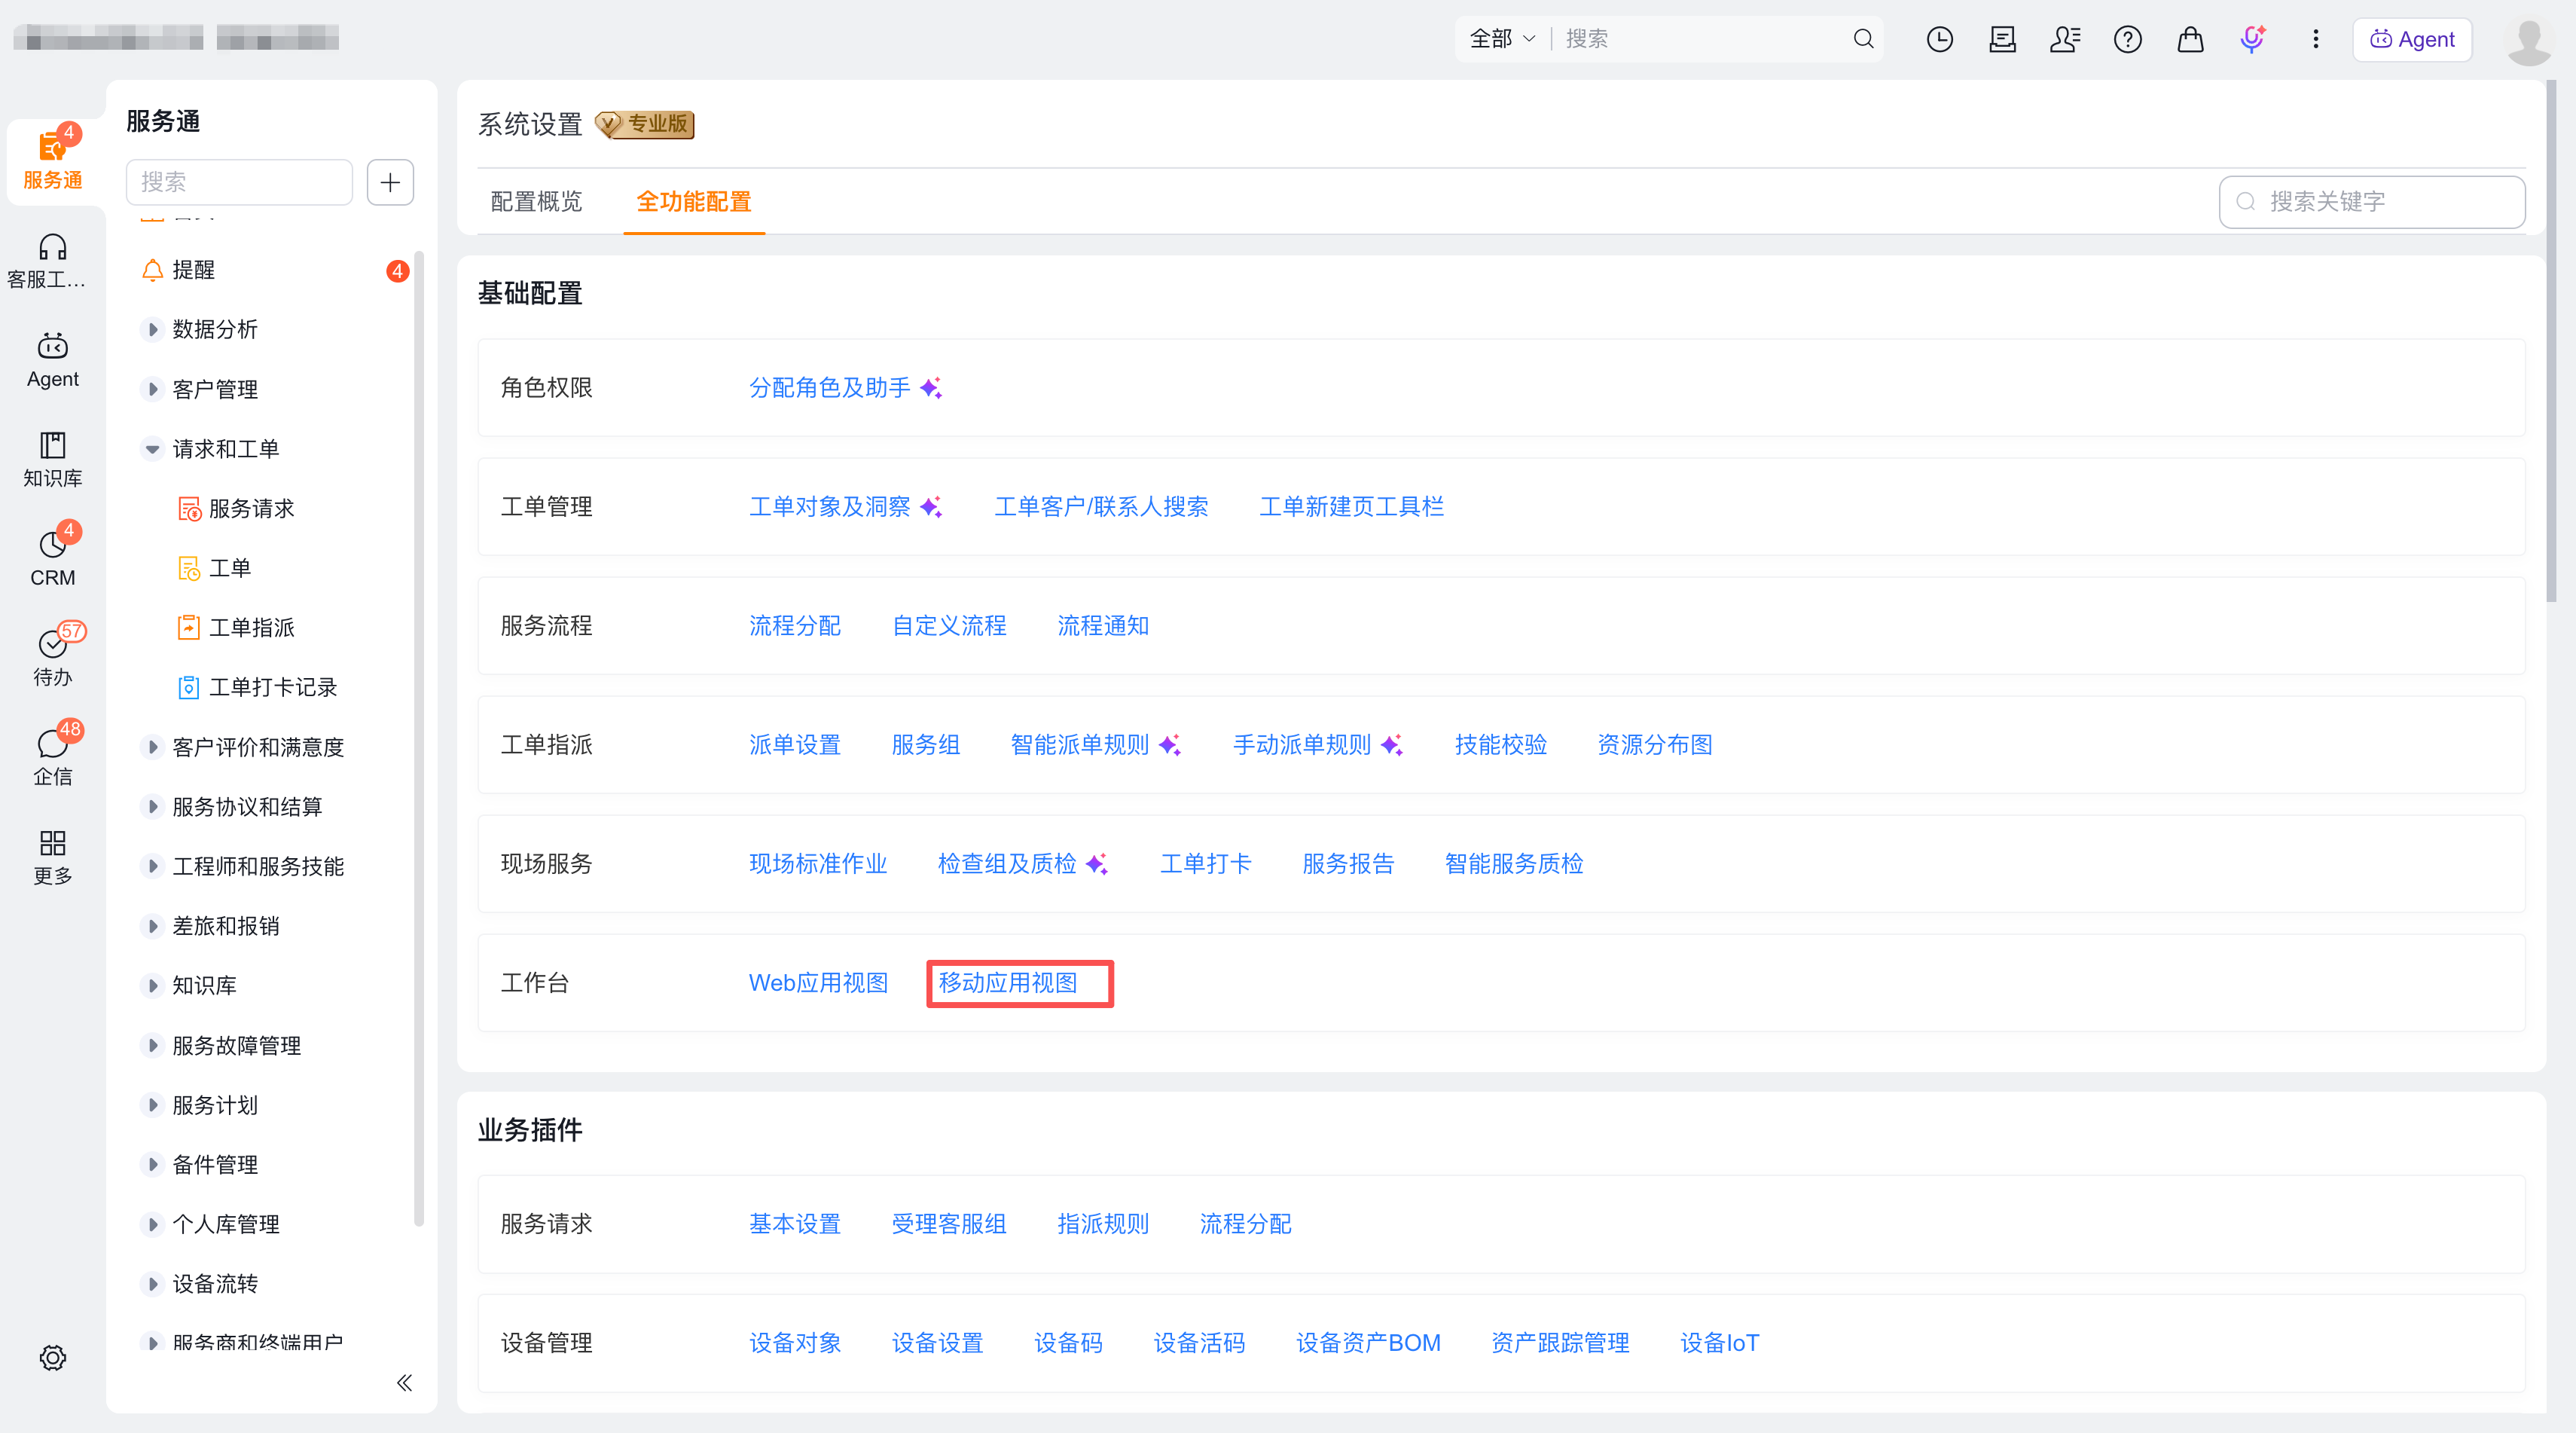Open 待办 tasks in the left rail
Image resolution: width=2576 pixels, height=1433 pixels.
point(52,657)
